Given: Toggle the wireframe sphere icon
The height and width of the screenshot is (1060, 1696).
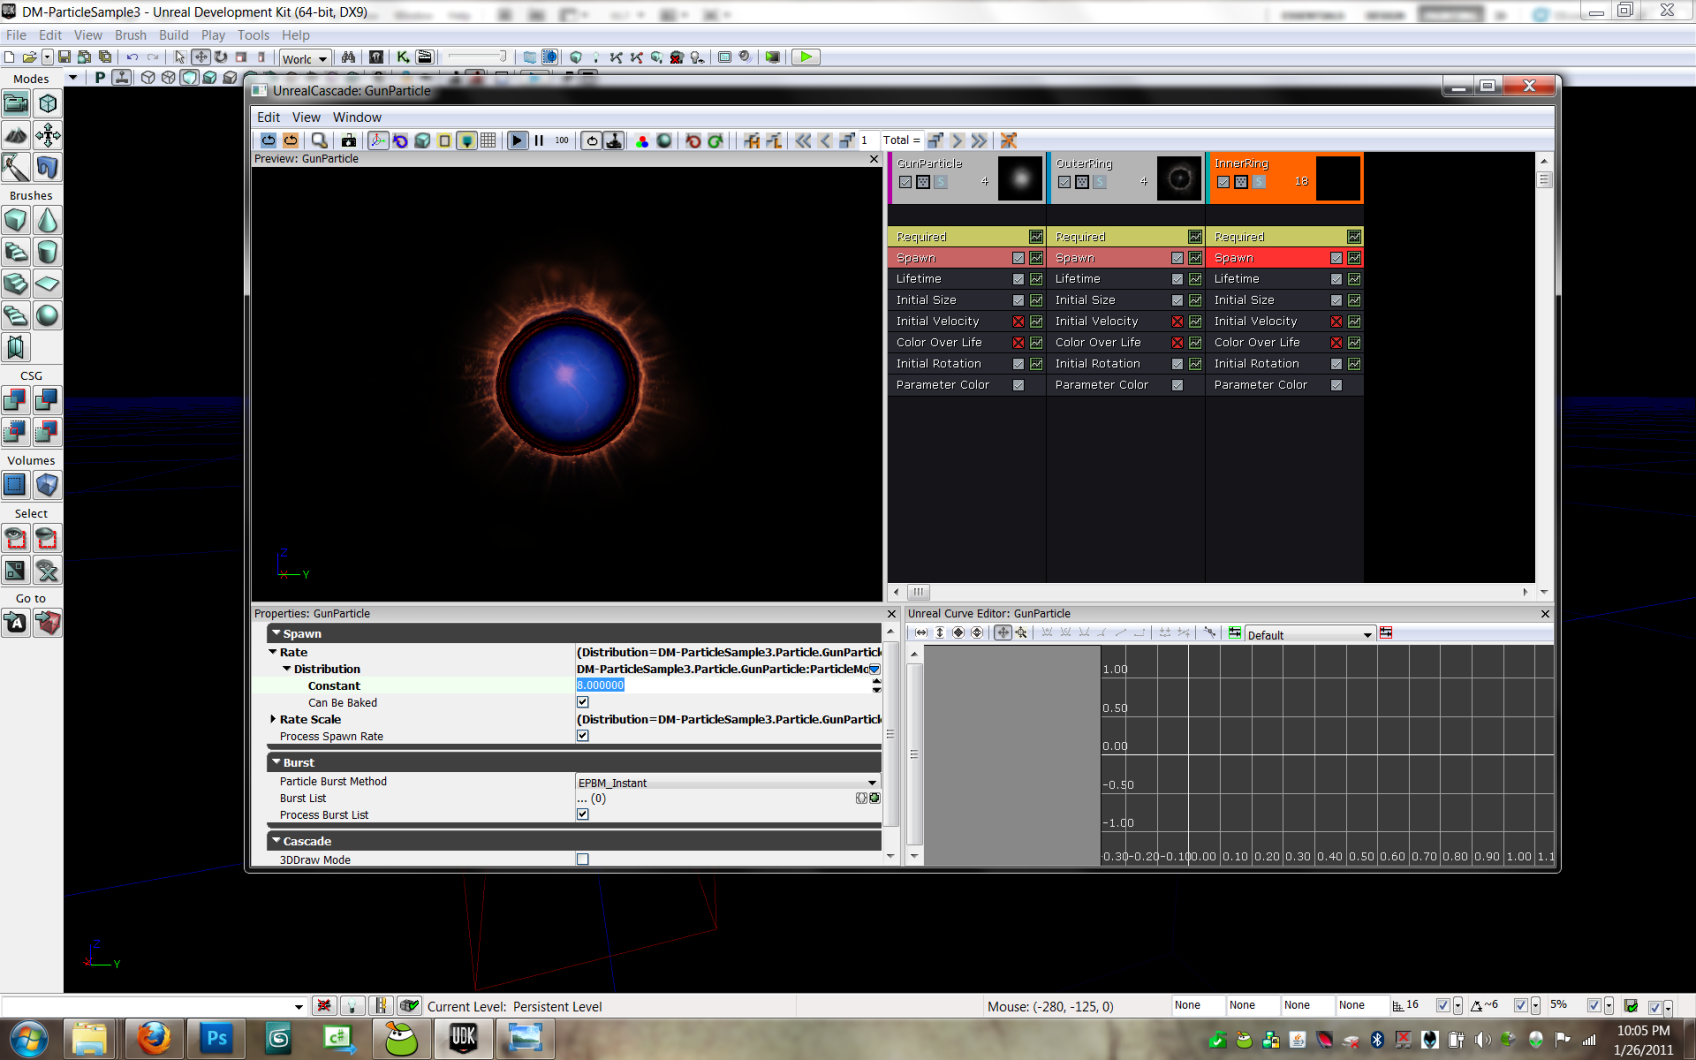Looking at the screenshot, I should (664, 141).
